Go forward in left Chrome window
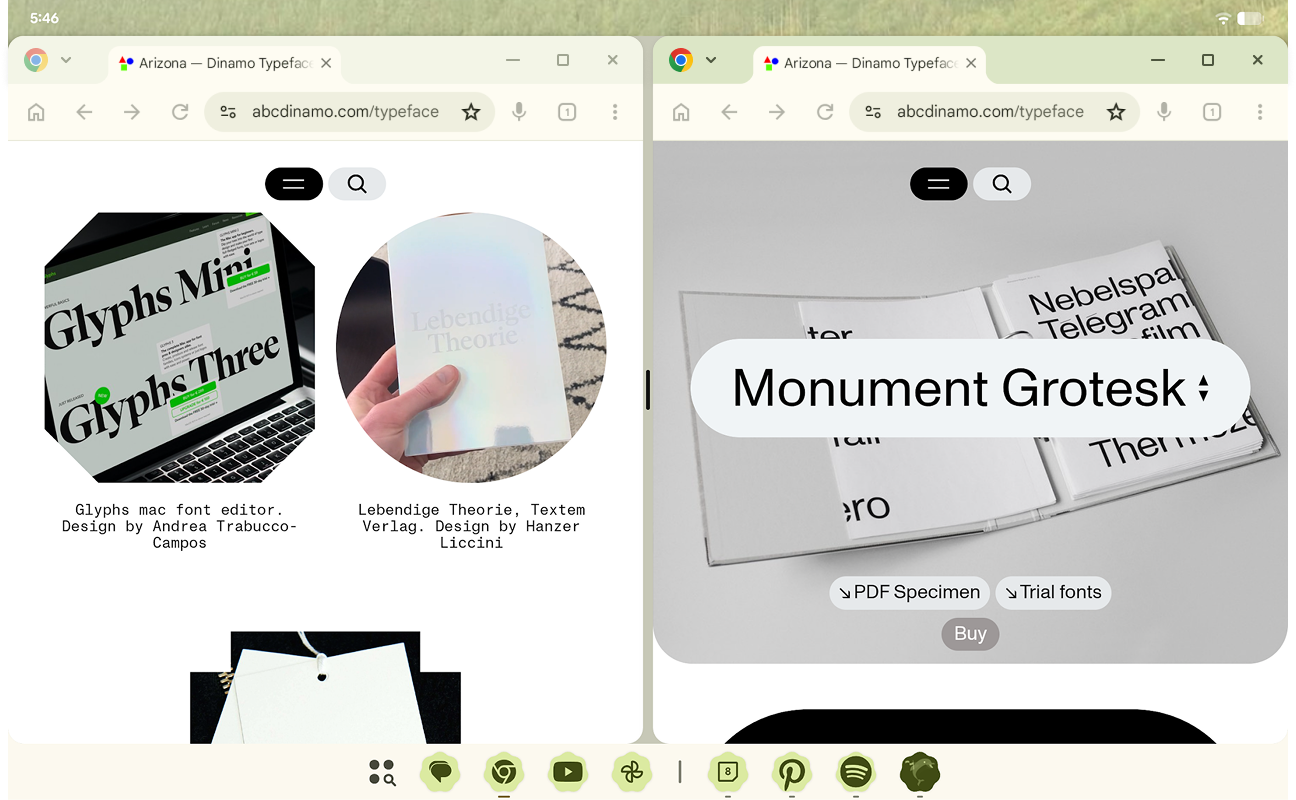Viewport: 1296px width, 800px height. click(132, 112)
